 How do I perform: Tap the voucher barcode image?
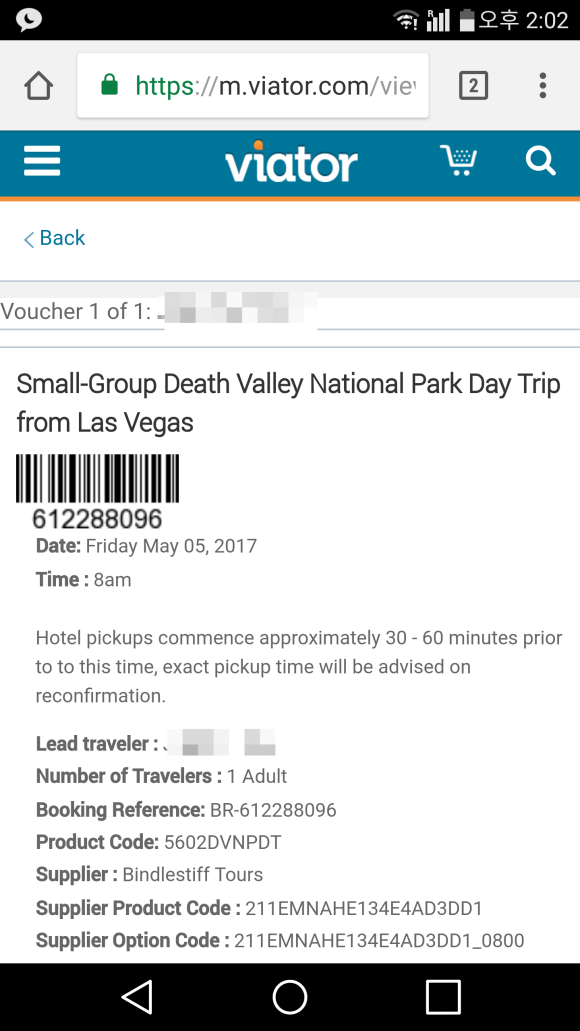pos(97,479)
